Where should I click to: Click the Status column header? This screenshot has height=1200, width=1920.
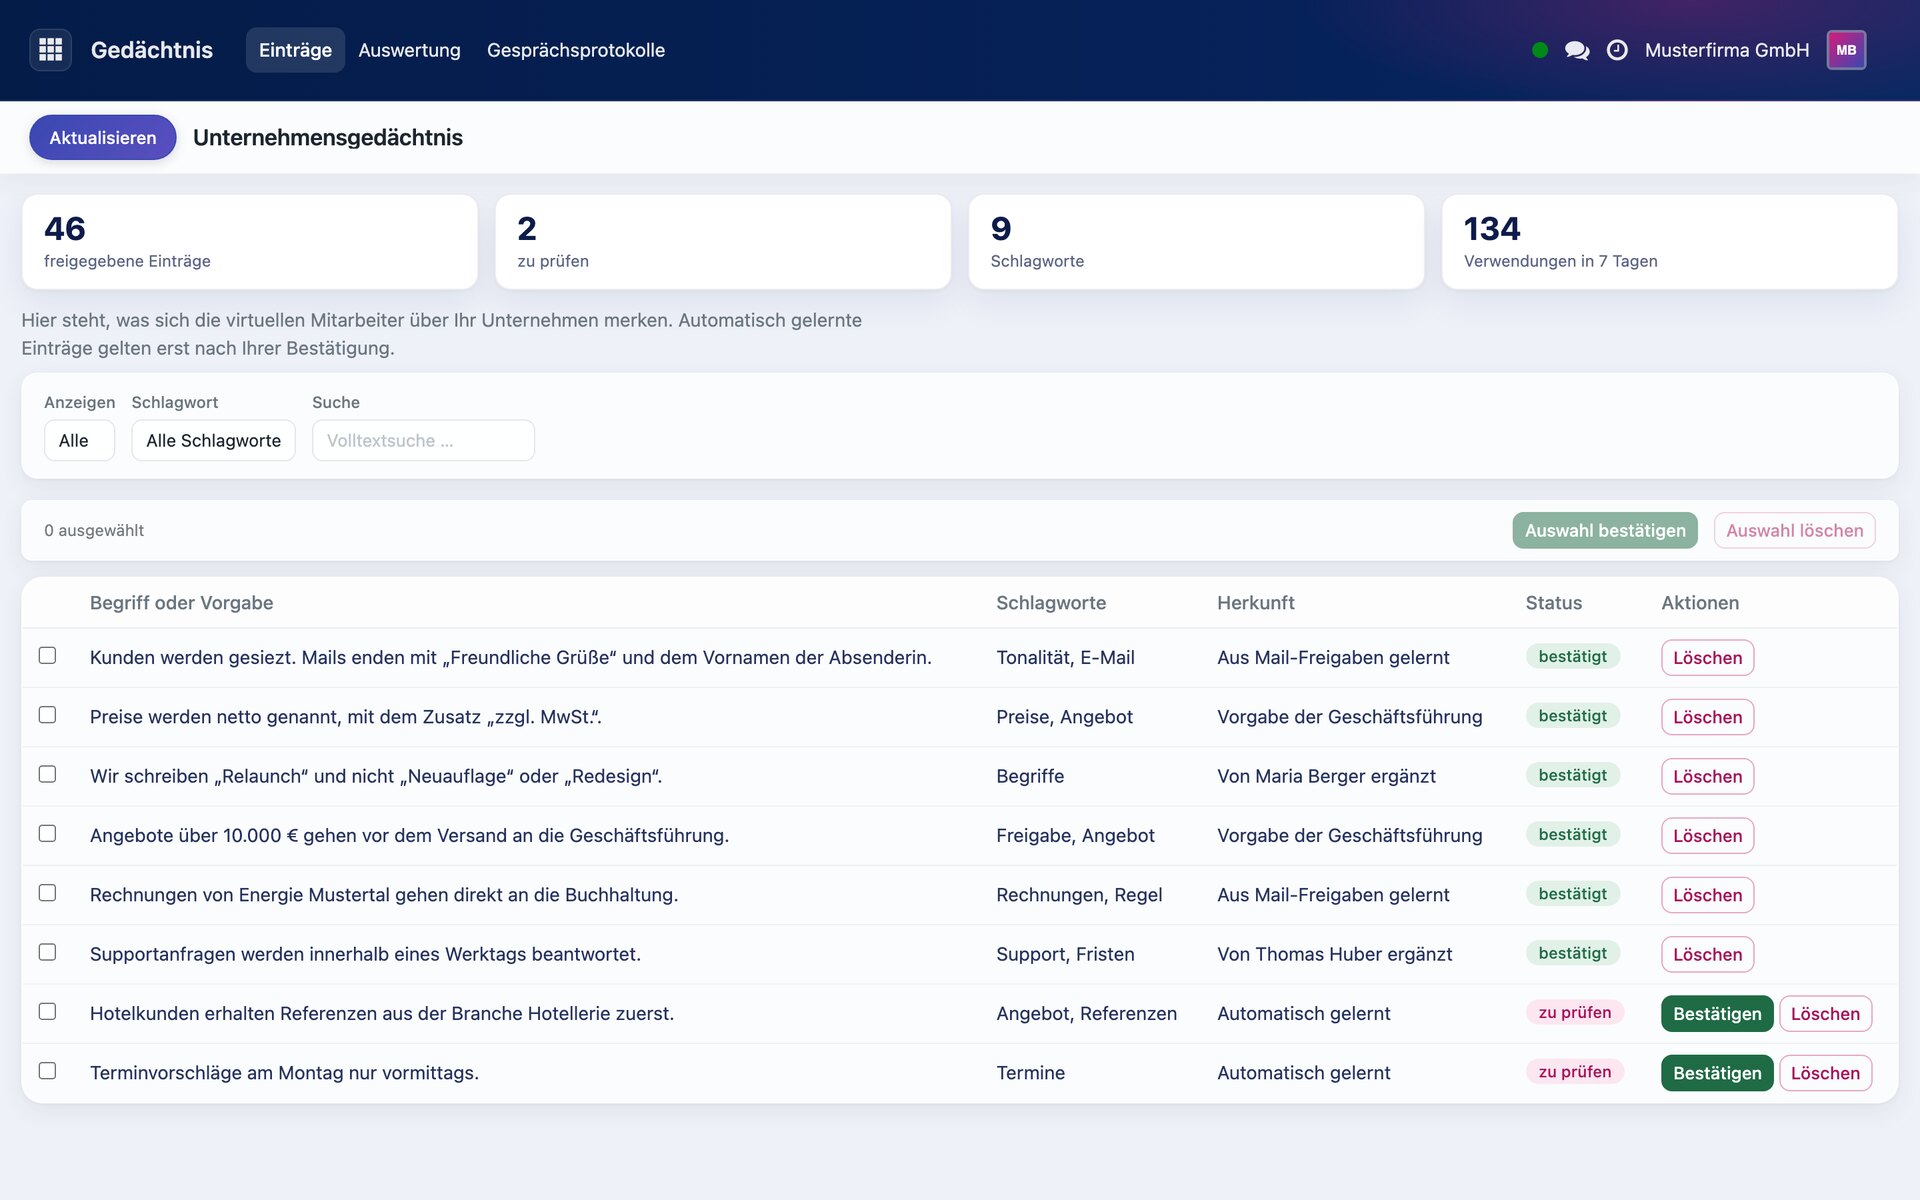(1553, 603)
